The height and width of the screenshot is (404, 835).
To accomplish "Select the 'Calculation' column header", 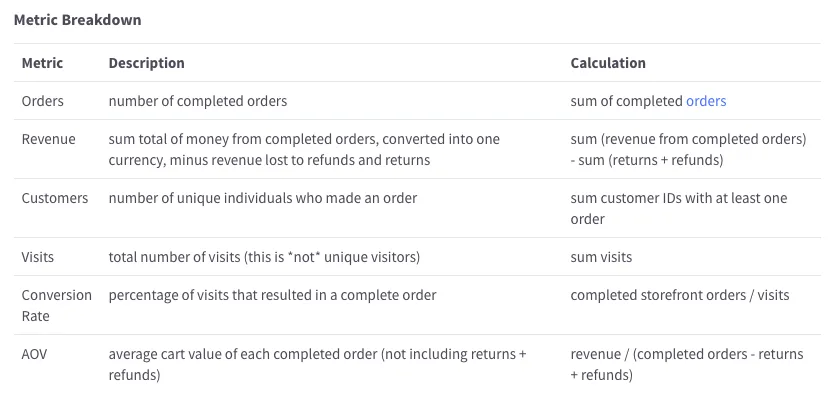I will 608,63.
